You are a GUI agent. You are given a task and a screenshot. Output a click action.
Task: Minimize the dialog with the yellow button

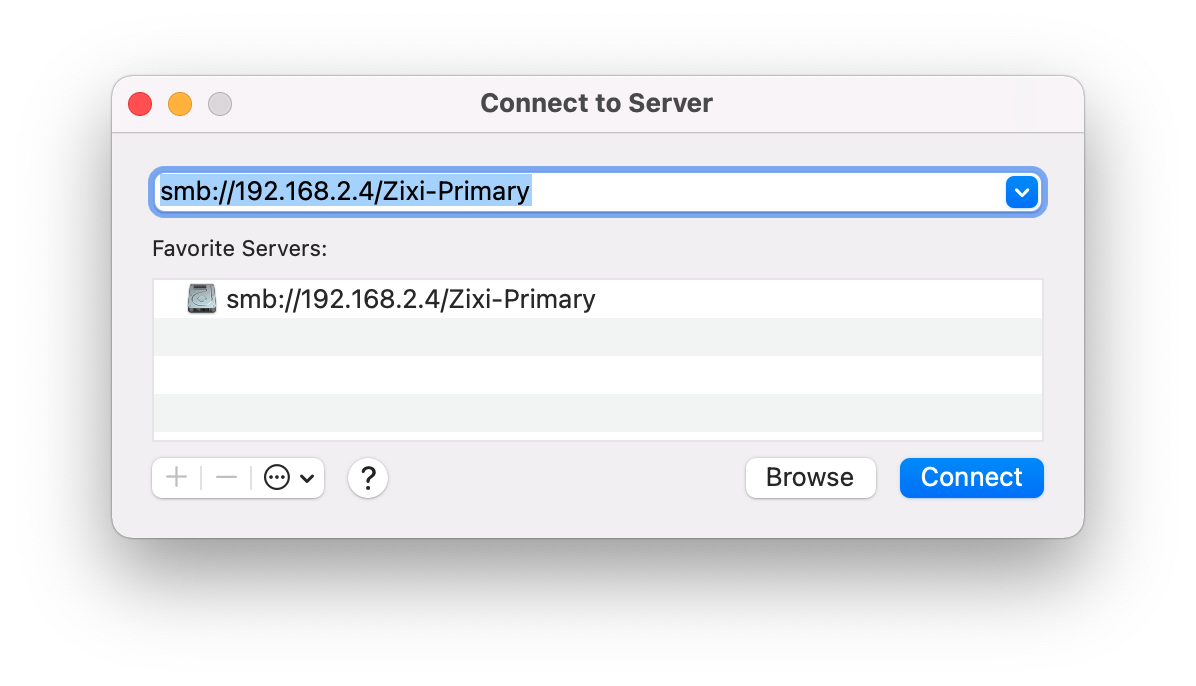pyautogui.click(x=180, y=104)
